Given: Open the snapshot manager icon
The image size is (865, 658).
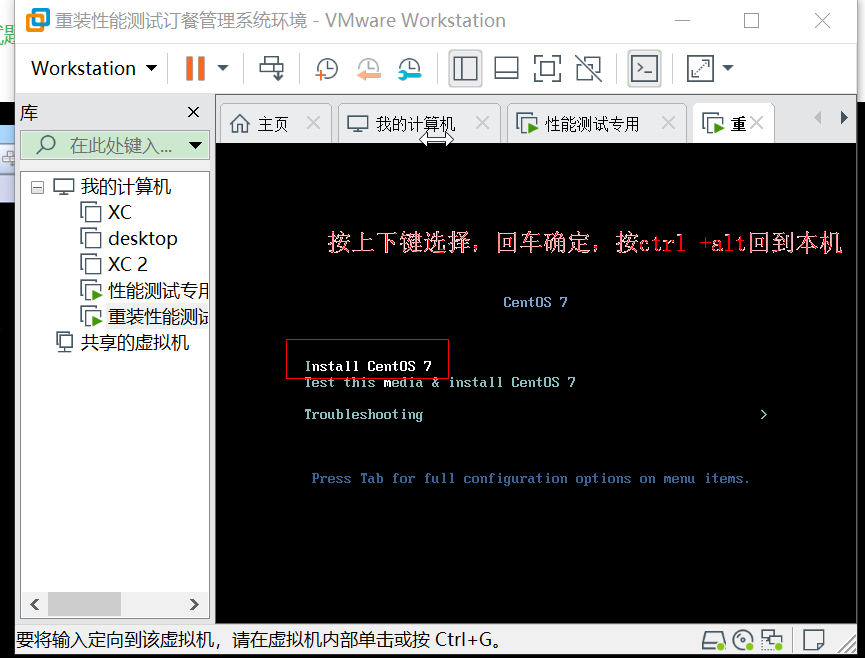Looking at the screenshot, I should tap(410, 68).
